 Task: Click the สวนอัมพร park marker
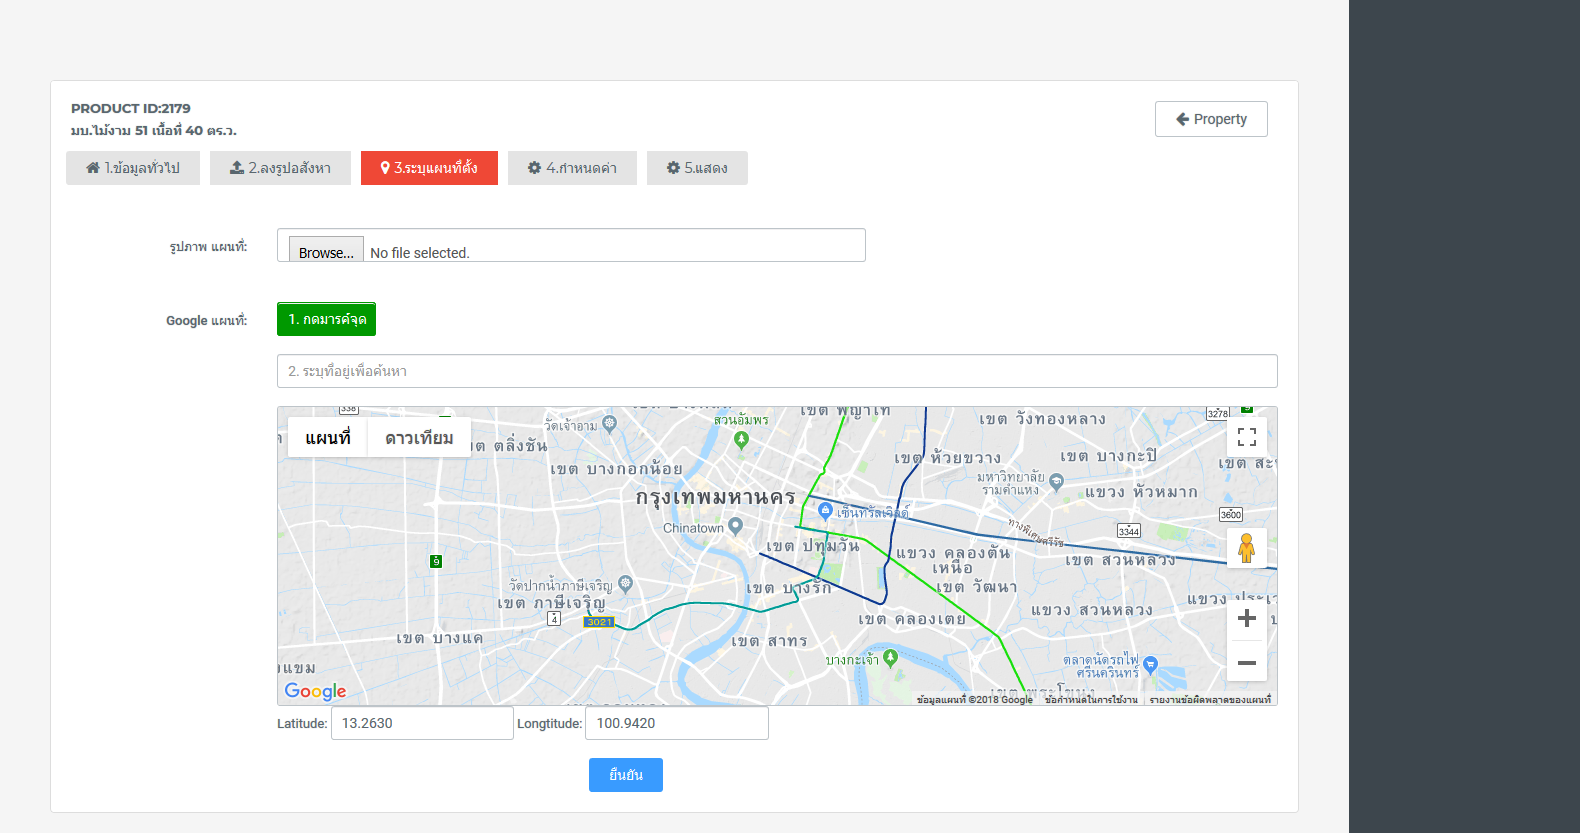741,439
